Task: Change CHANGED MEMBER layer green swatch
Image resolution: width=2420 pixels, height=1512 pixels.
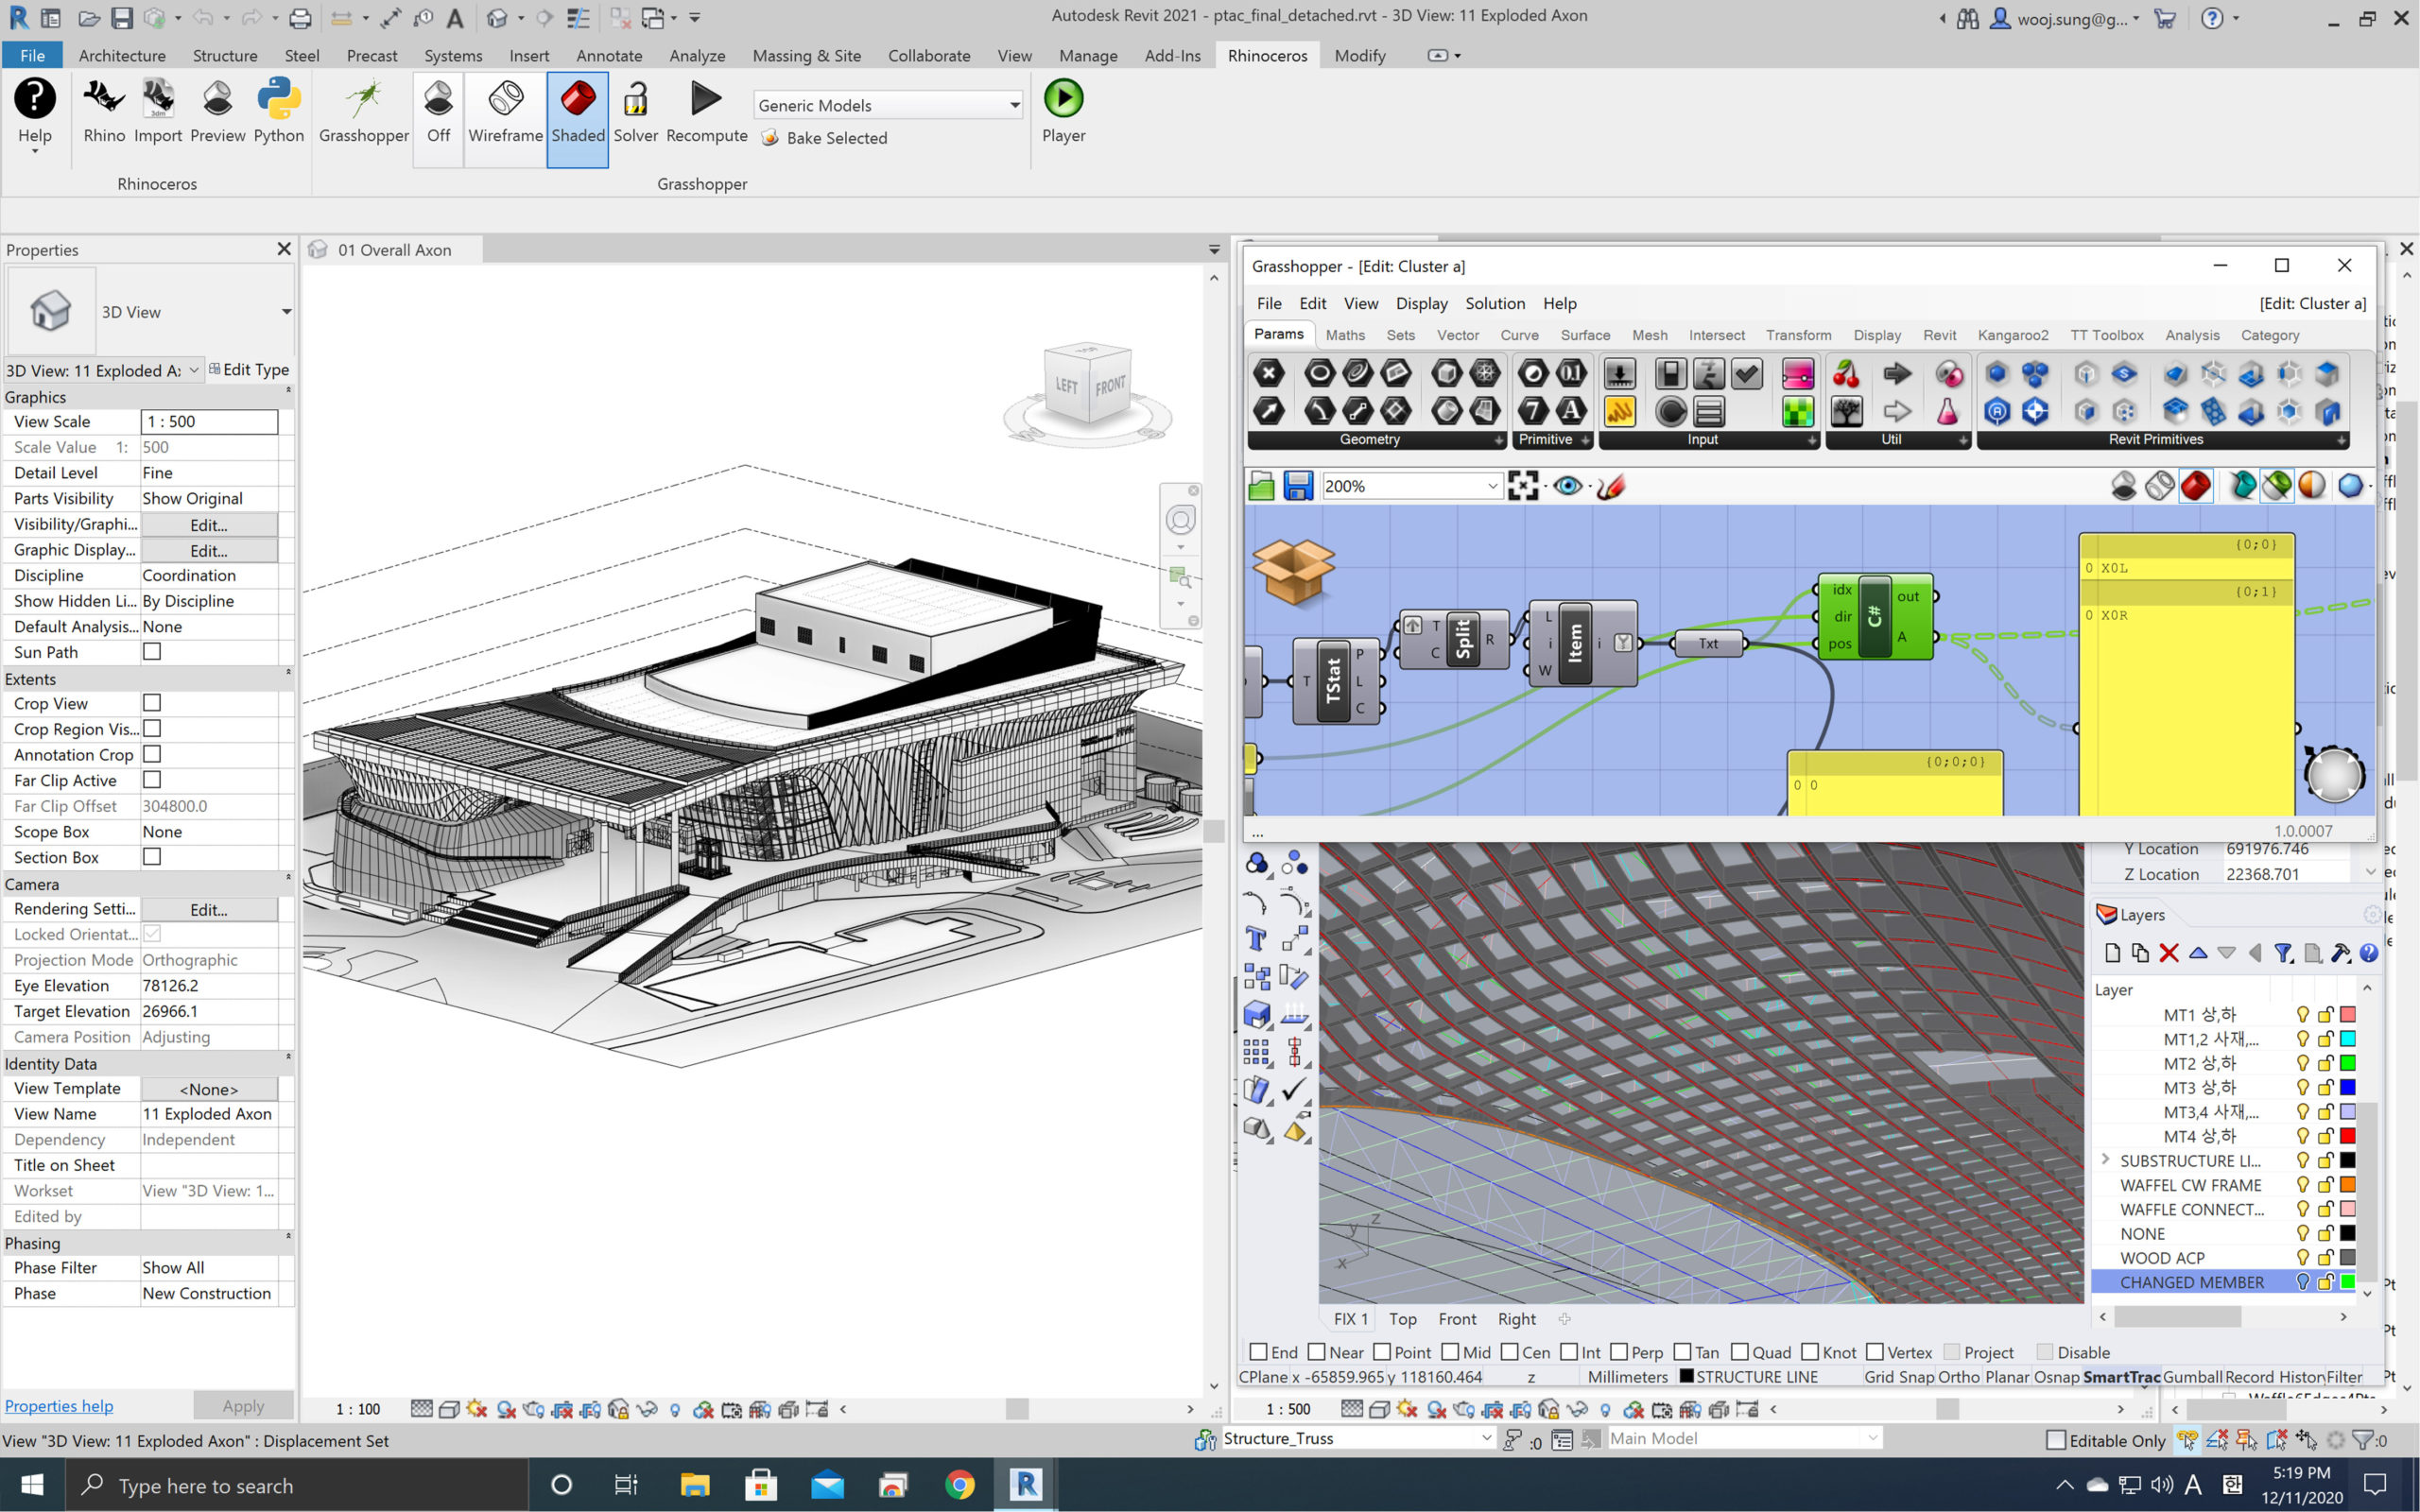Action: [2348, 1281]
